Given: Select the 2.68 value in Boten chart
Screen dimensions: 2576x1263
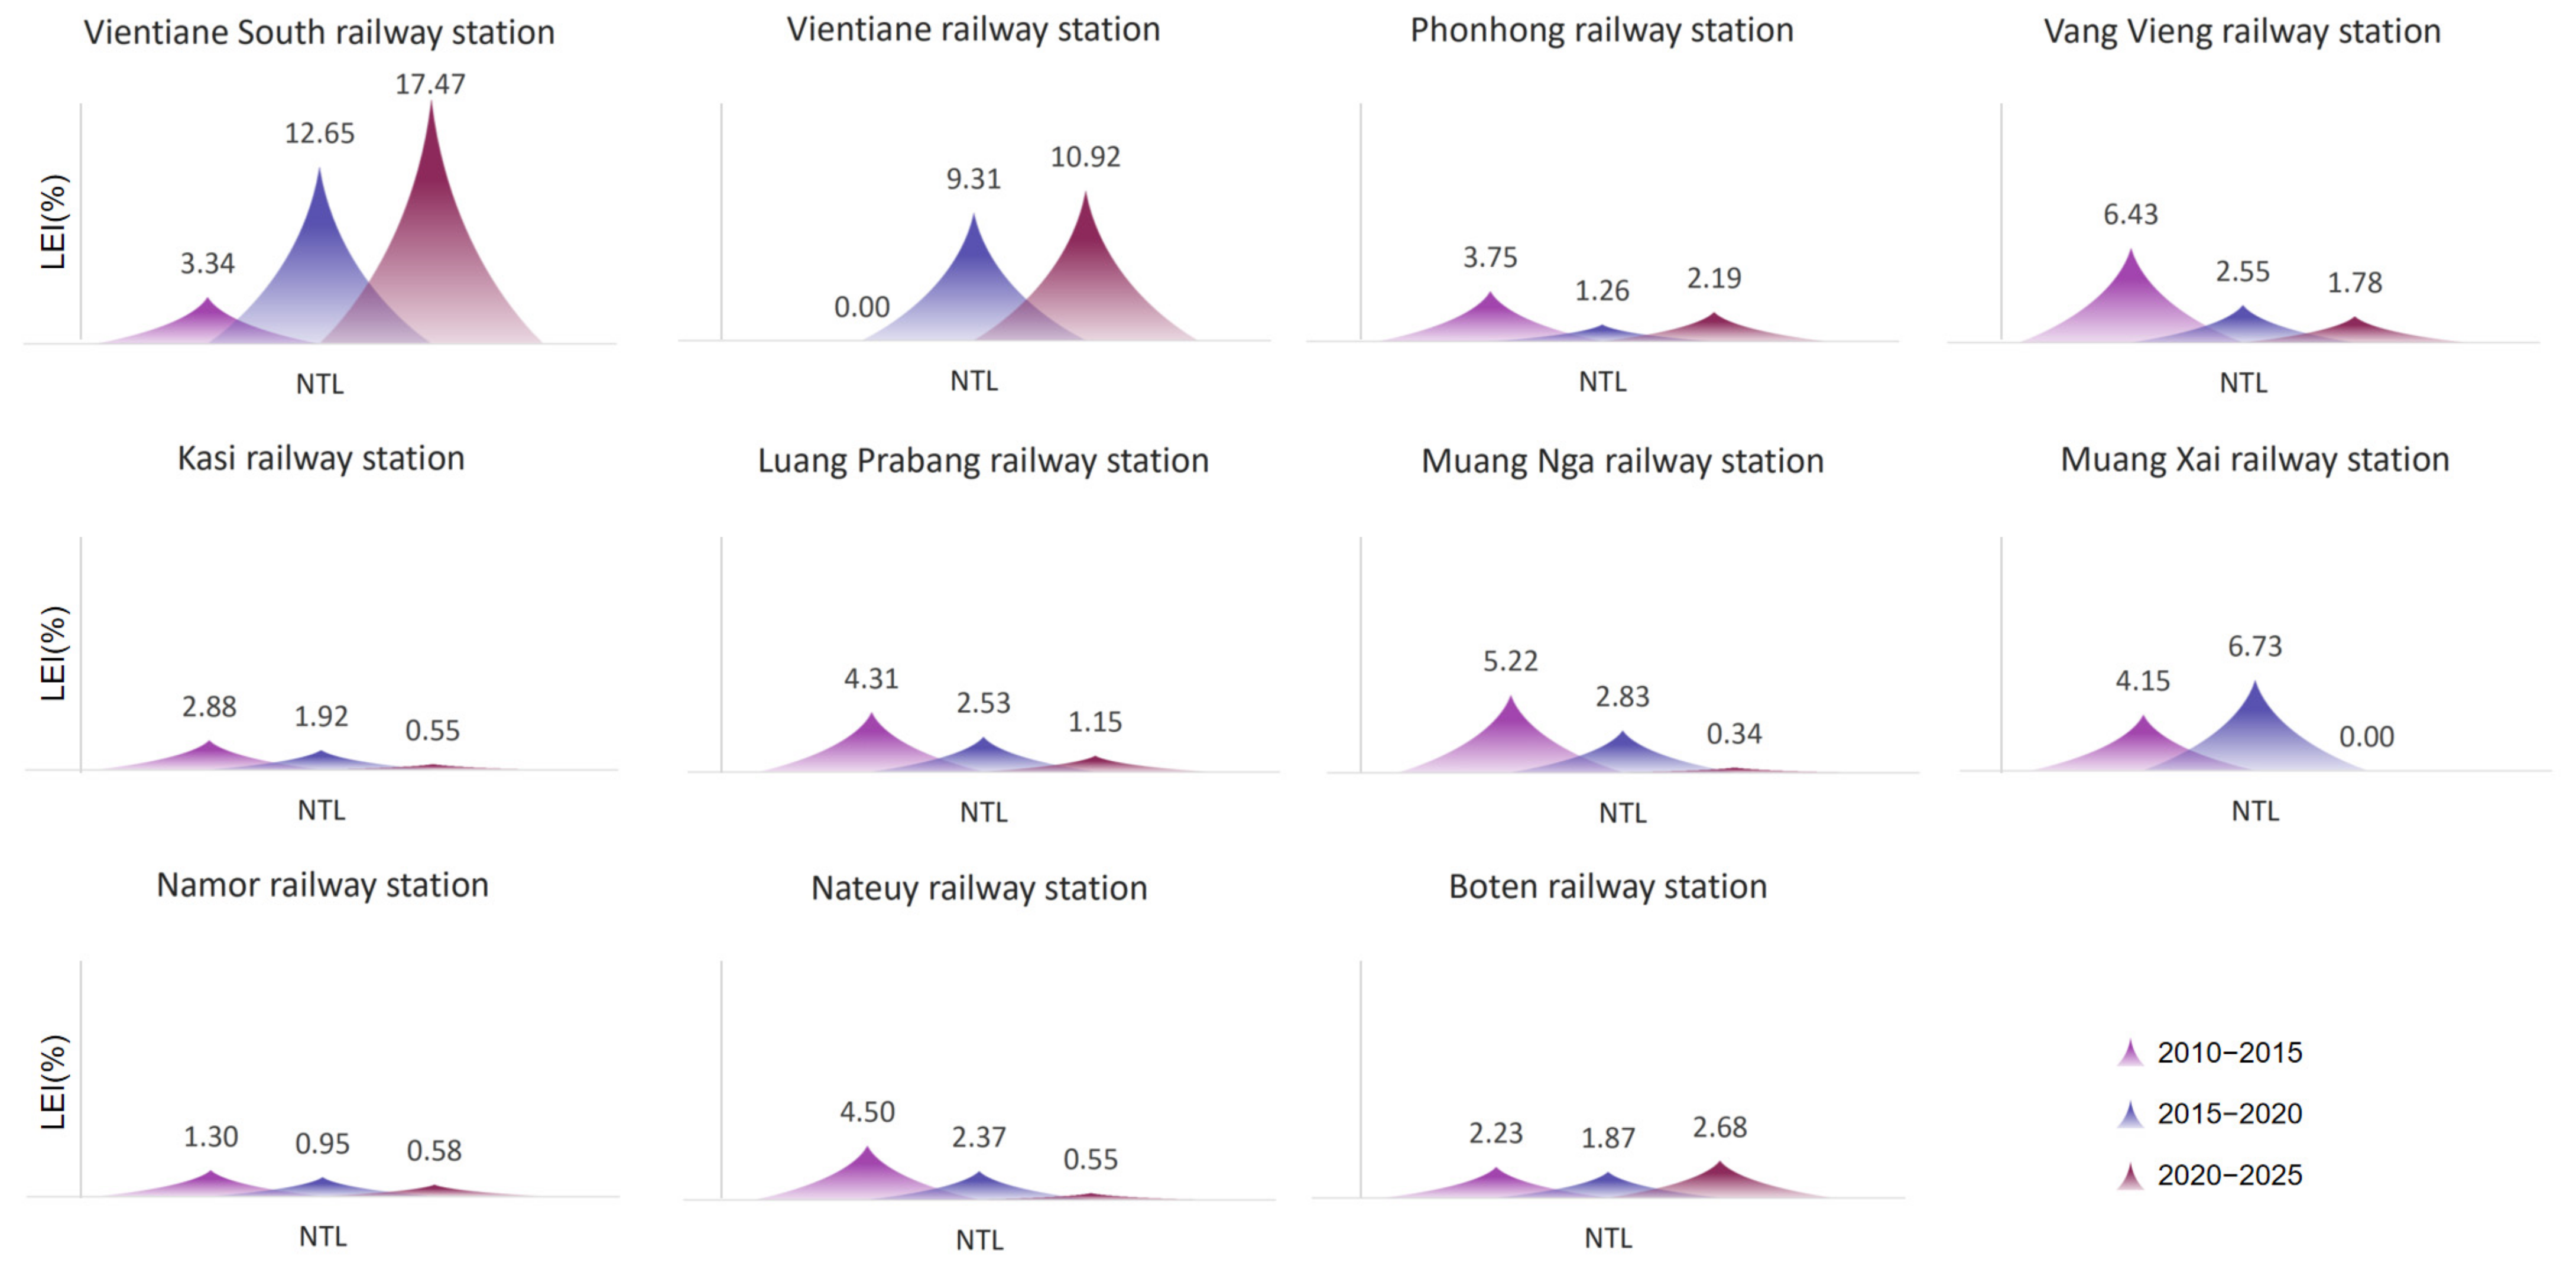Looking at the screenshot, I should [x=1719, y=1128].
